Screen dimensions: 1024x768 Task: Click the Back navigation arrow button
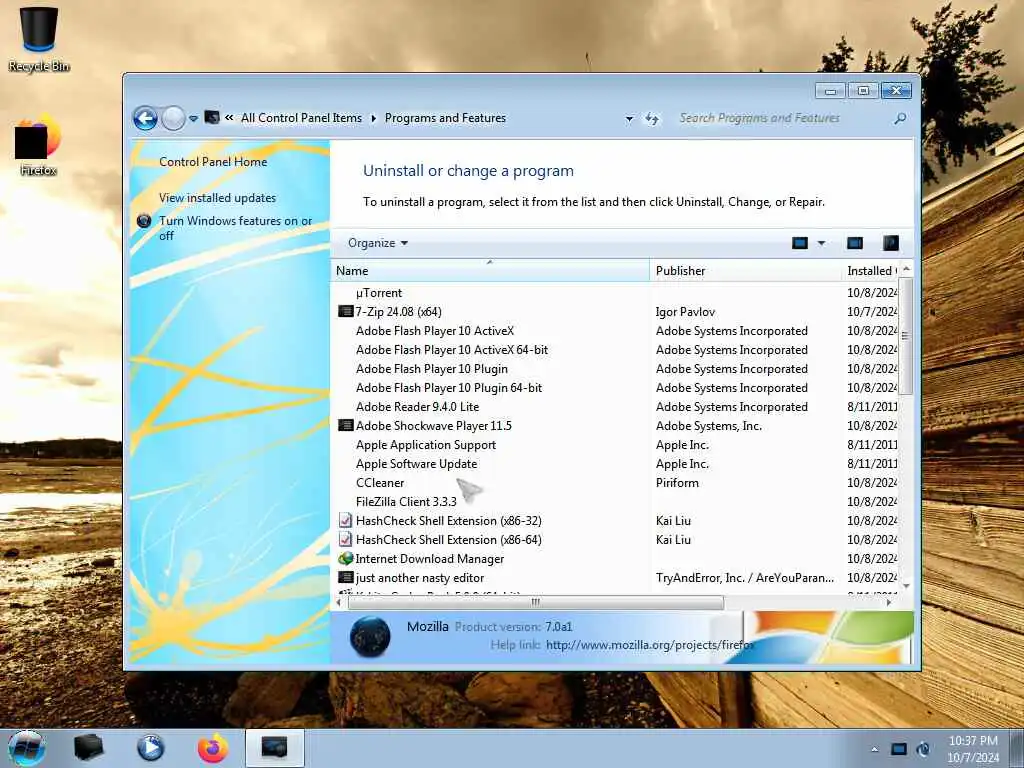[x=145, y=118]
